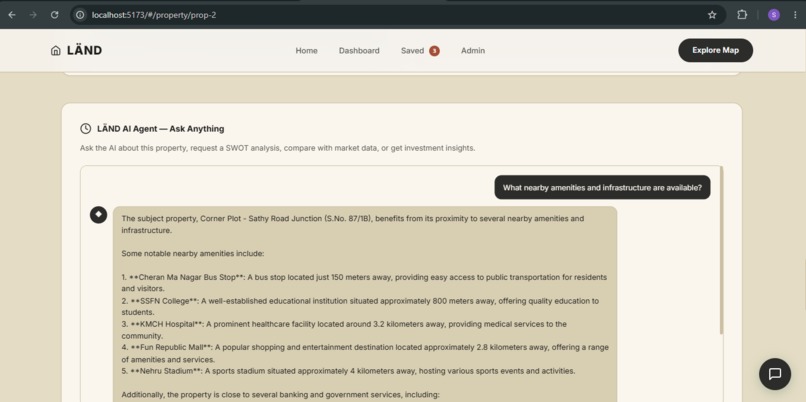Click the 'Nehru Stadium' list line
Image resolution: width=806 pixels, height=402 pixels.
(x=348, y=371)
